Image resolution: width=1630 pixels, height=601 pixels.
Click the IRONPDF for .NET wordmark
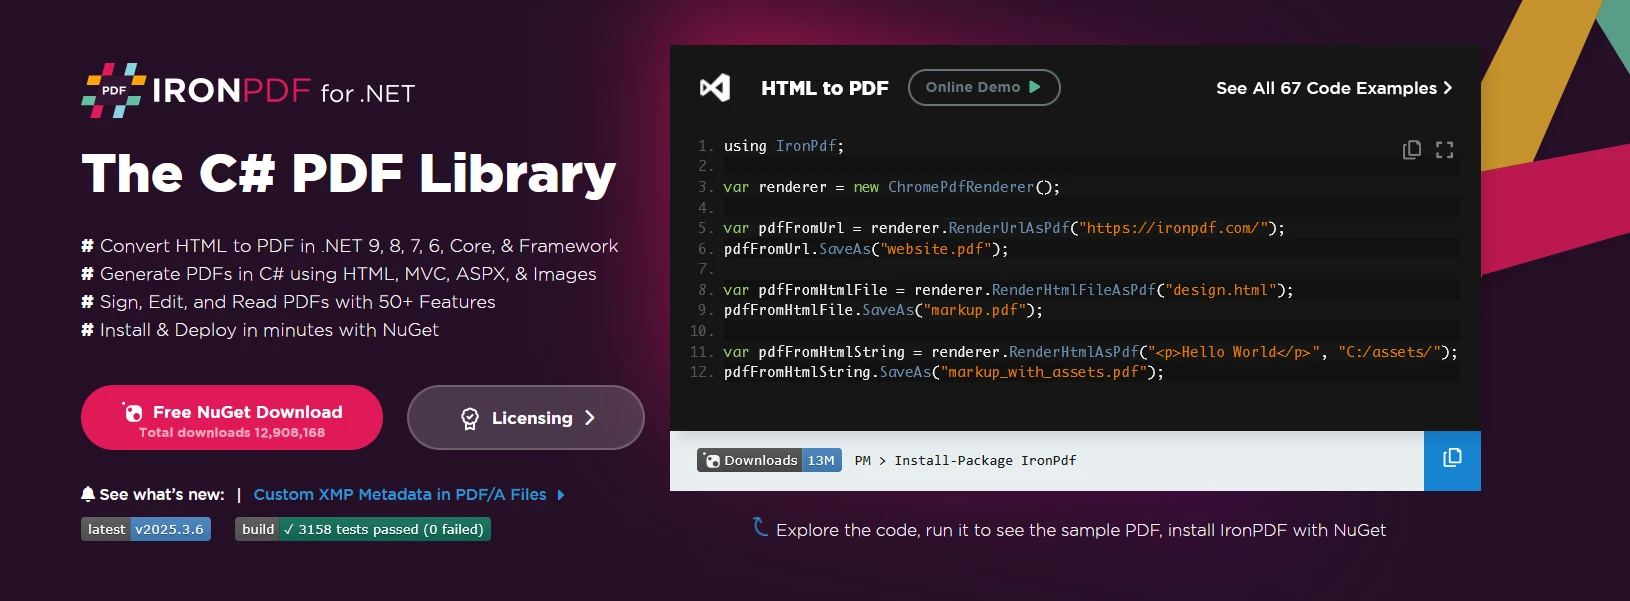(x=283, y=92)
